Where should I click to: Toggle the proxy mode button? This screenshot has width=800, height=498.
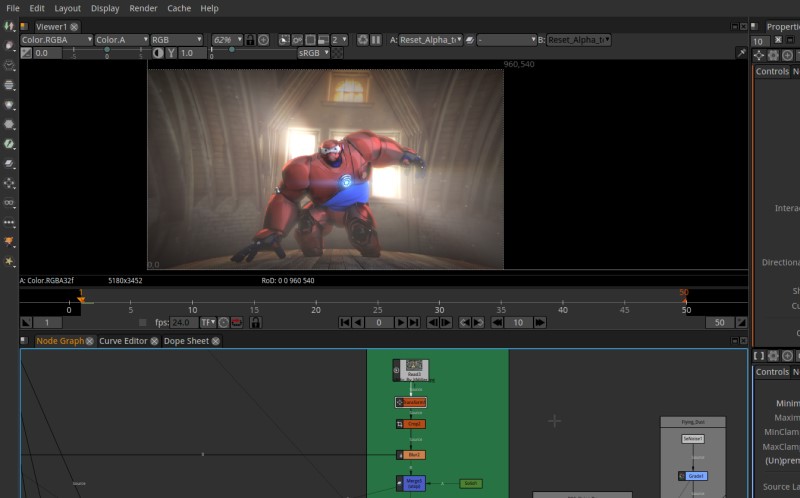coord(323,40)
